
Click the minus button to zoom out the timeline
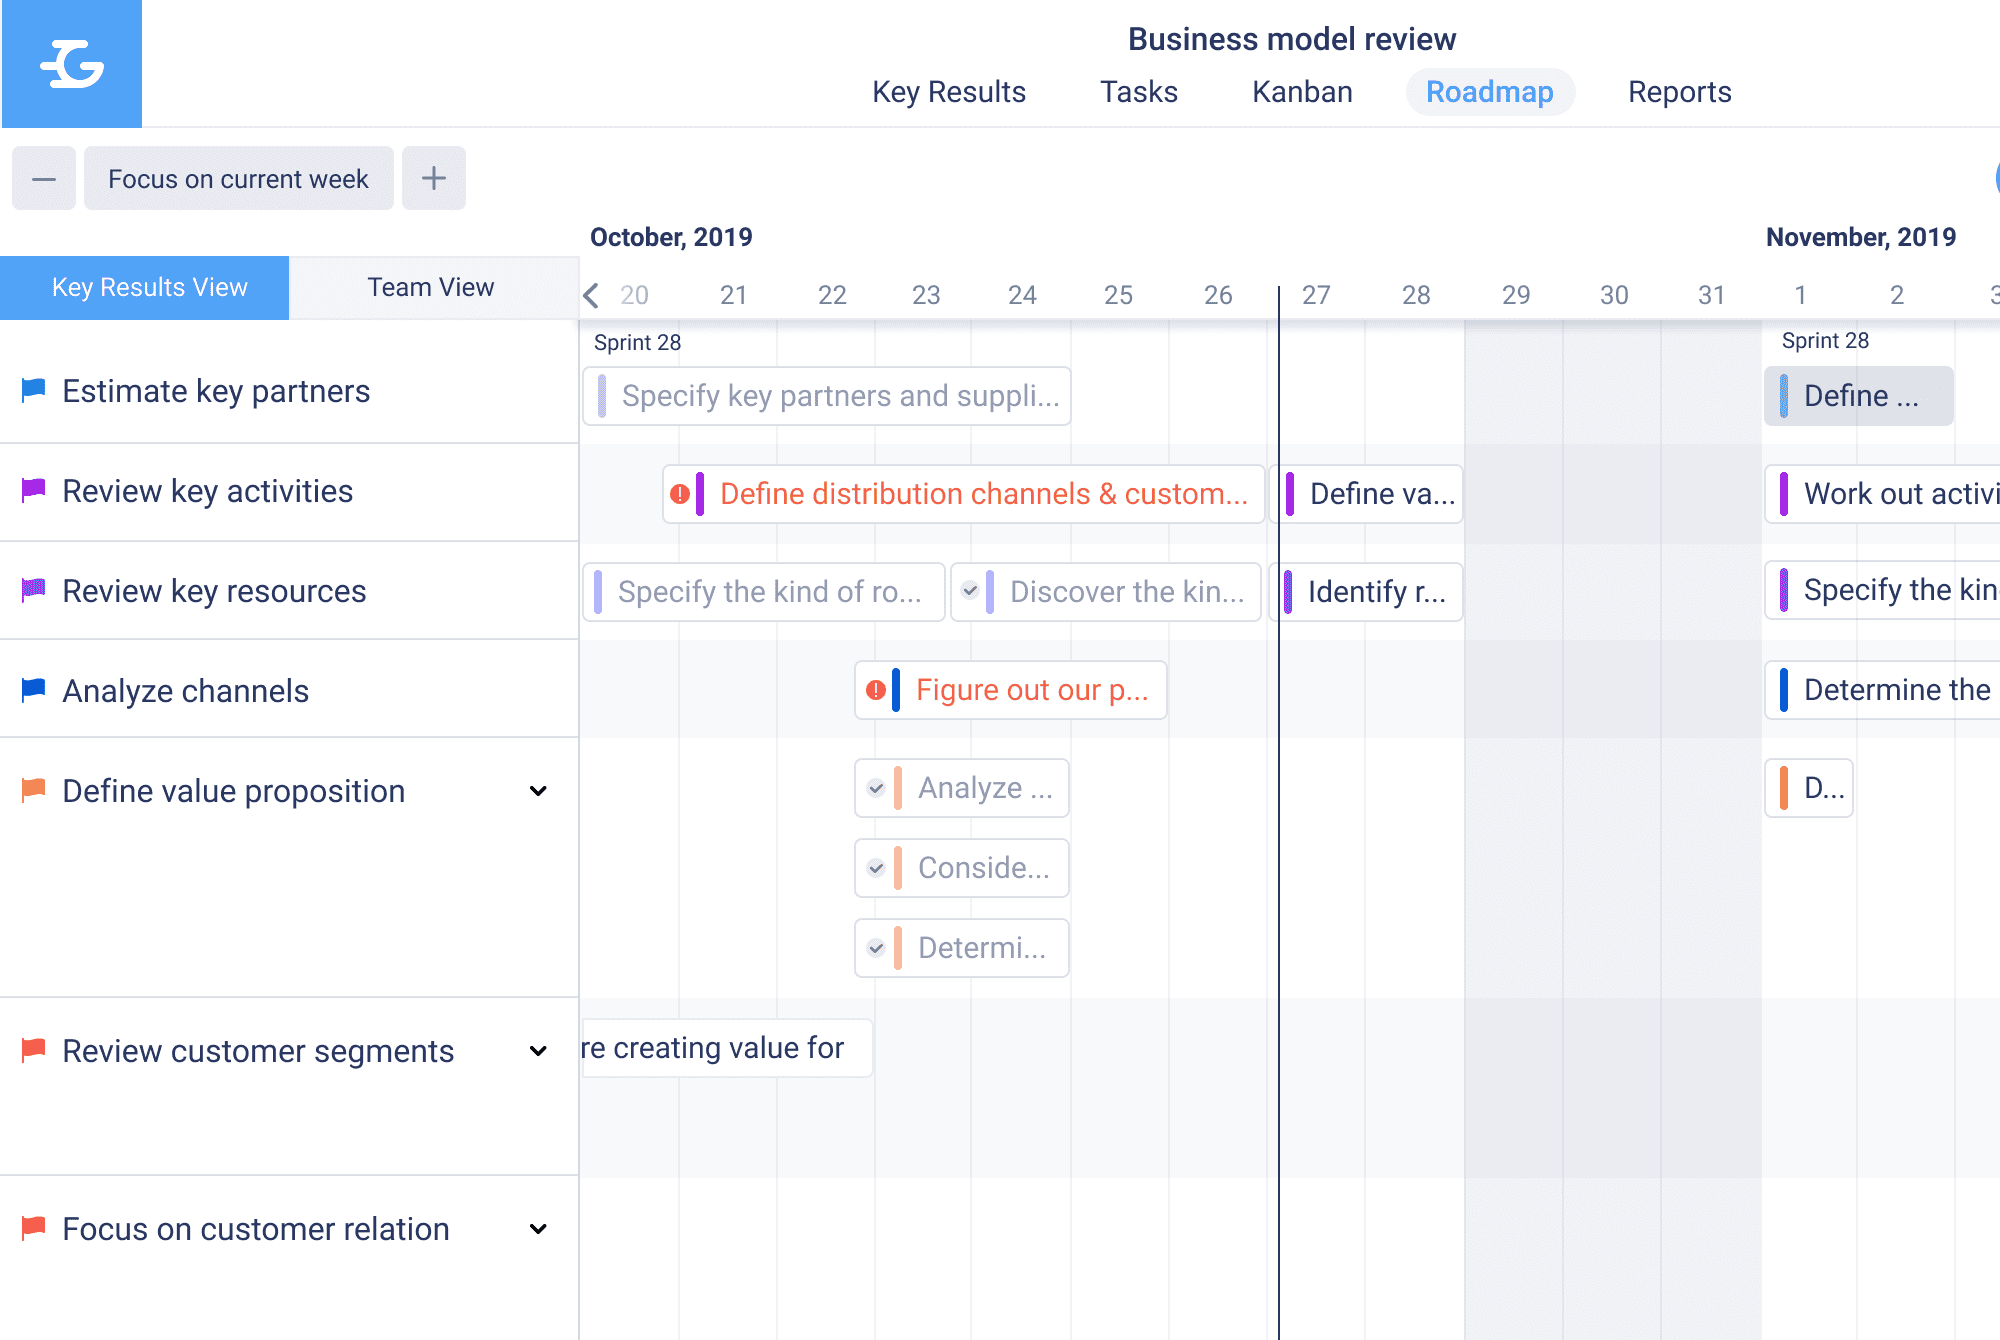pyautogui.click(x=43, y=177)
